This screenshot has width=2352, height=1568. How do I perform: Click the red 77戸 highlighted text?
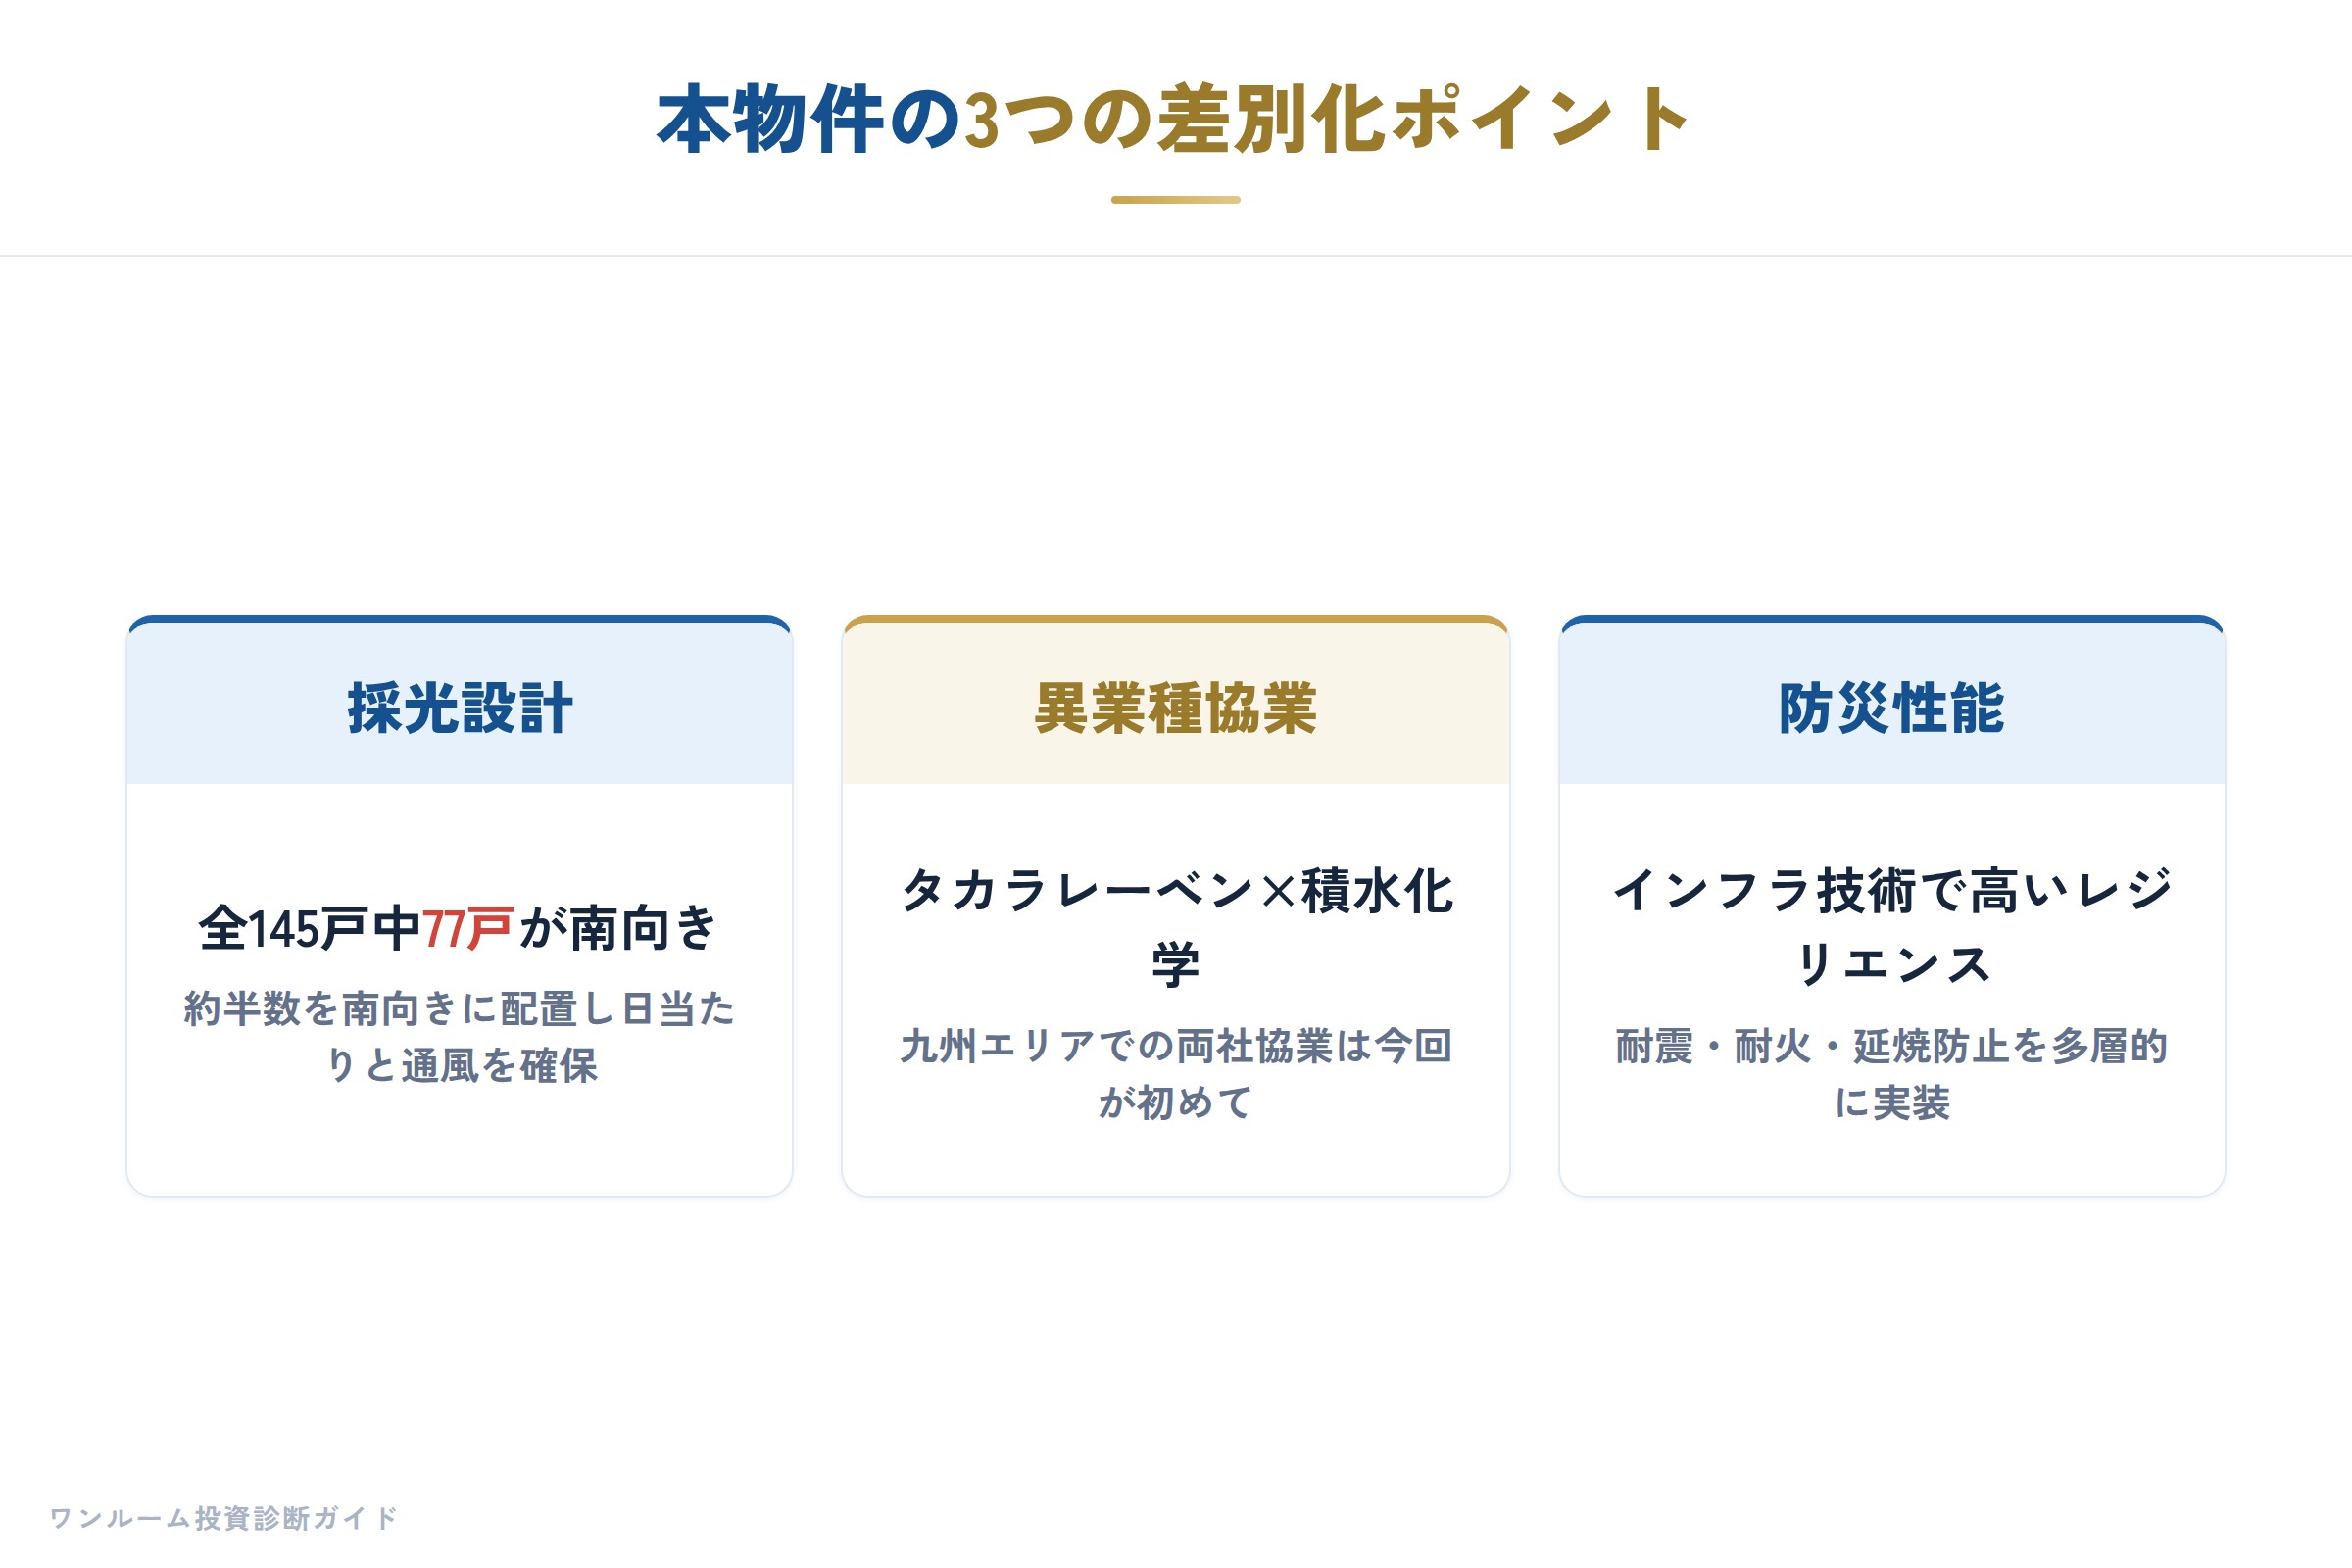pos(468,929)
